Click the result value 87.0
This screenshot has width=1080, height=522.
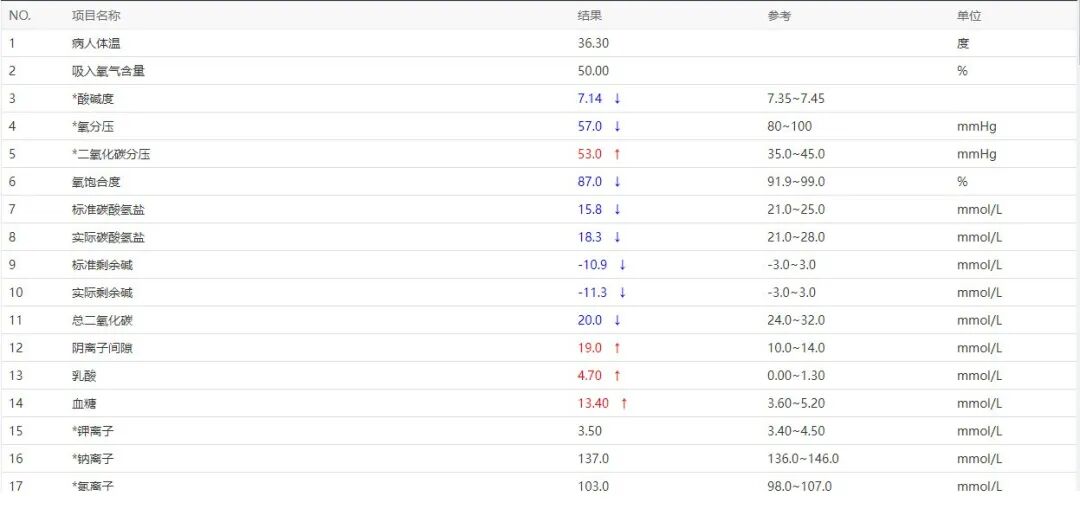coord(590,182)
